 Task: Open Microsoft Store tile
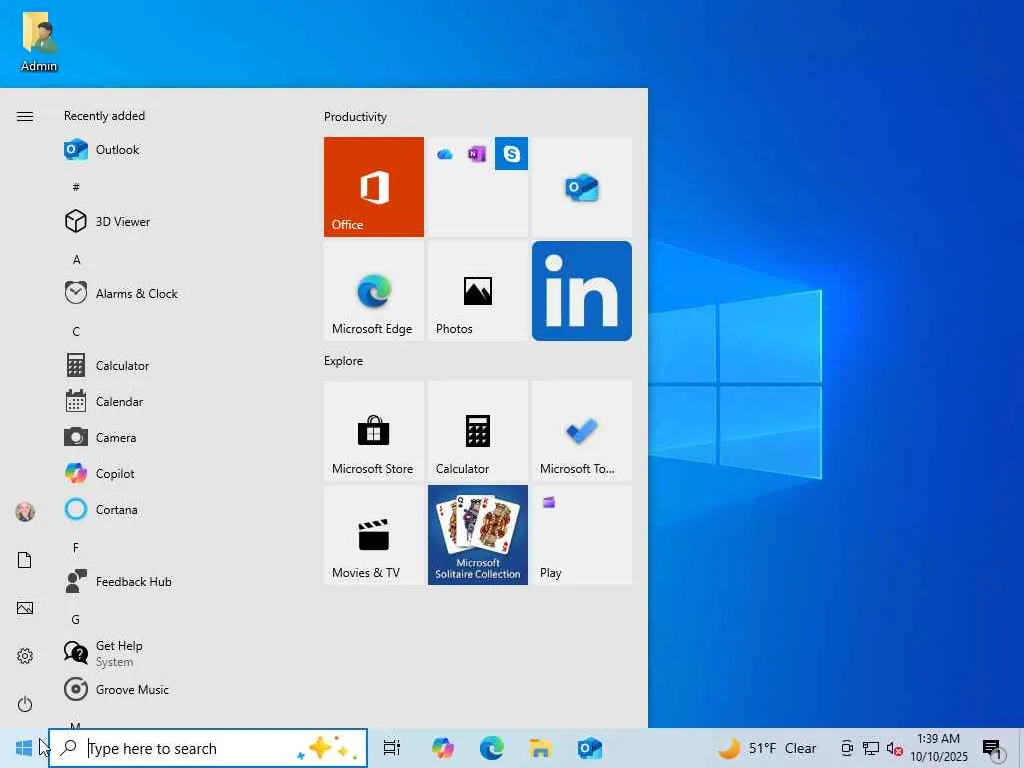click(373, 431)
